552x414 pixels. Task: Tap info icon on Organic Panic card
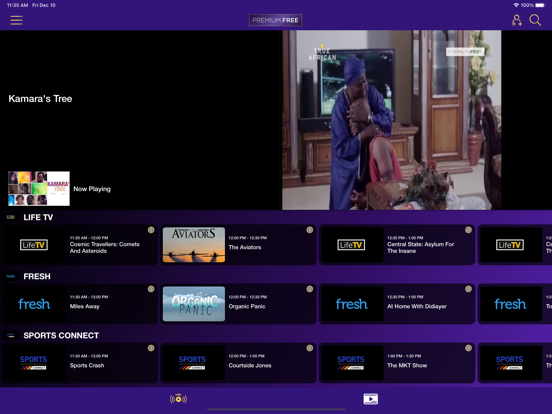point(310,289)
